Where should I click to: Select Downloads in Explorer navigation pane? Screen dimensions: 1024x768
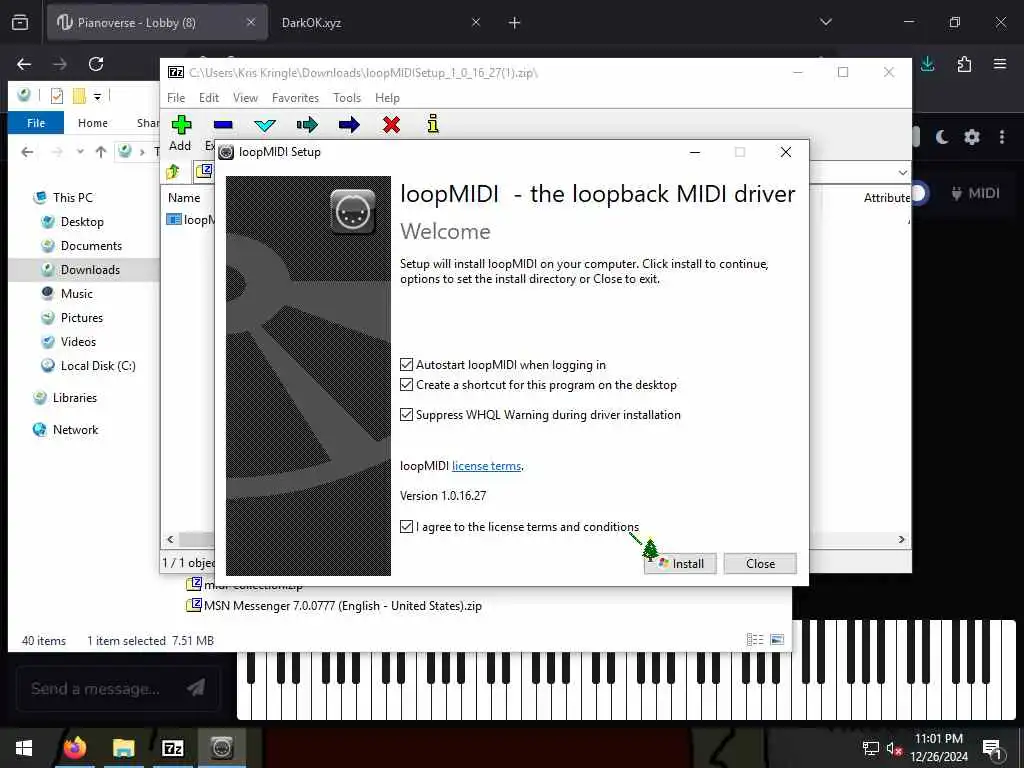[x=90, y=270]
